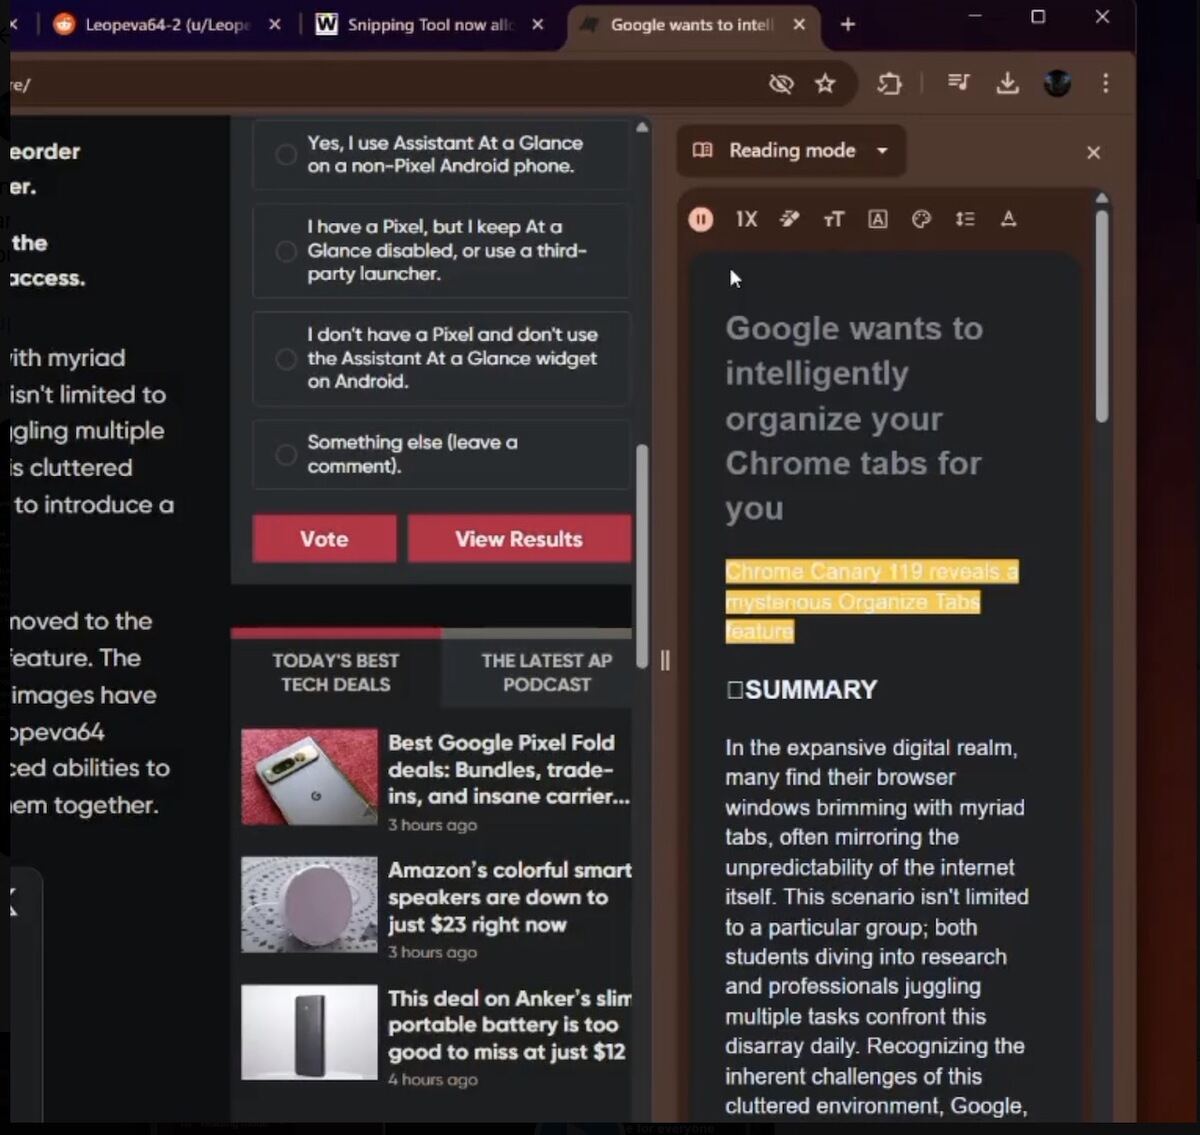
Task: Select 'I have a Pixel, but' radio option
Action: pyautogui.click(x=286, y=250)
